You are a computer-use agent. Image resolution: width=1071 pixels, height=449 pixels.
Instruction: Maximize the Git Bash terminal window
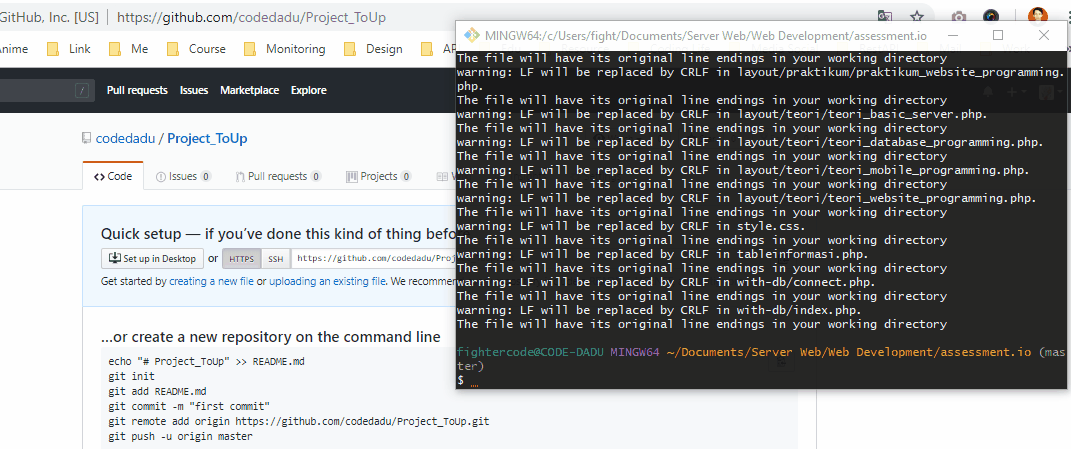[998, 35]
